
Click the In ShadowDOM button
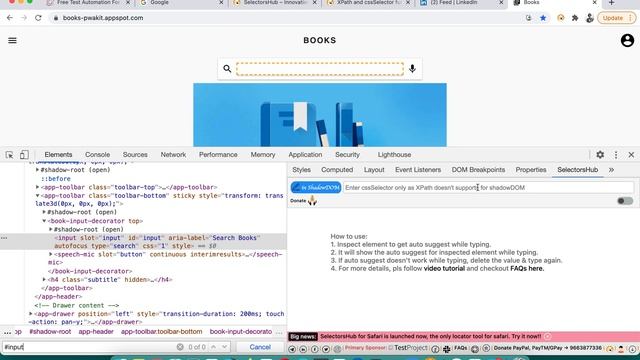[x=316, y=187]
